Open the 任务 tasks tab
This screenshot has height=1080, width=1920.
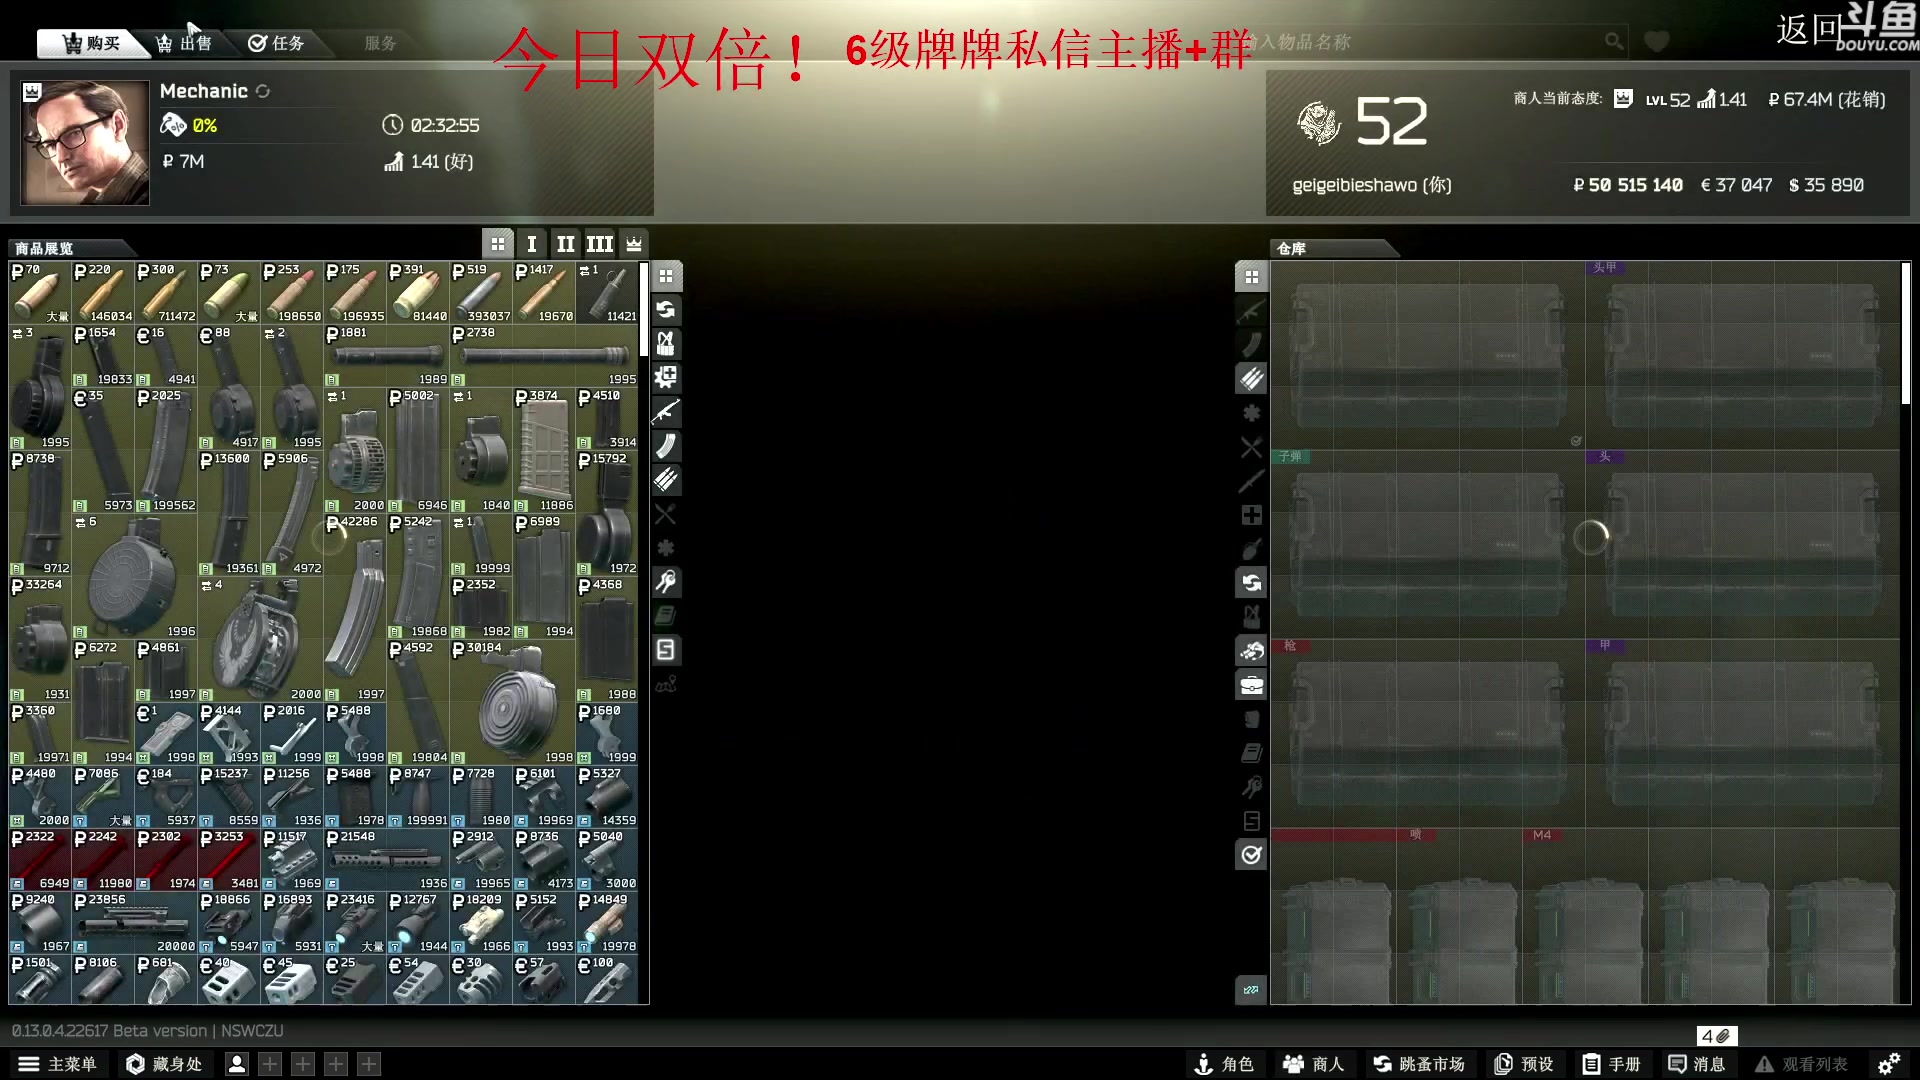277,43
